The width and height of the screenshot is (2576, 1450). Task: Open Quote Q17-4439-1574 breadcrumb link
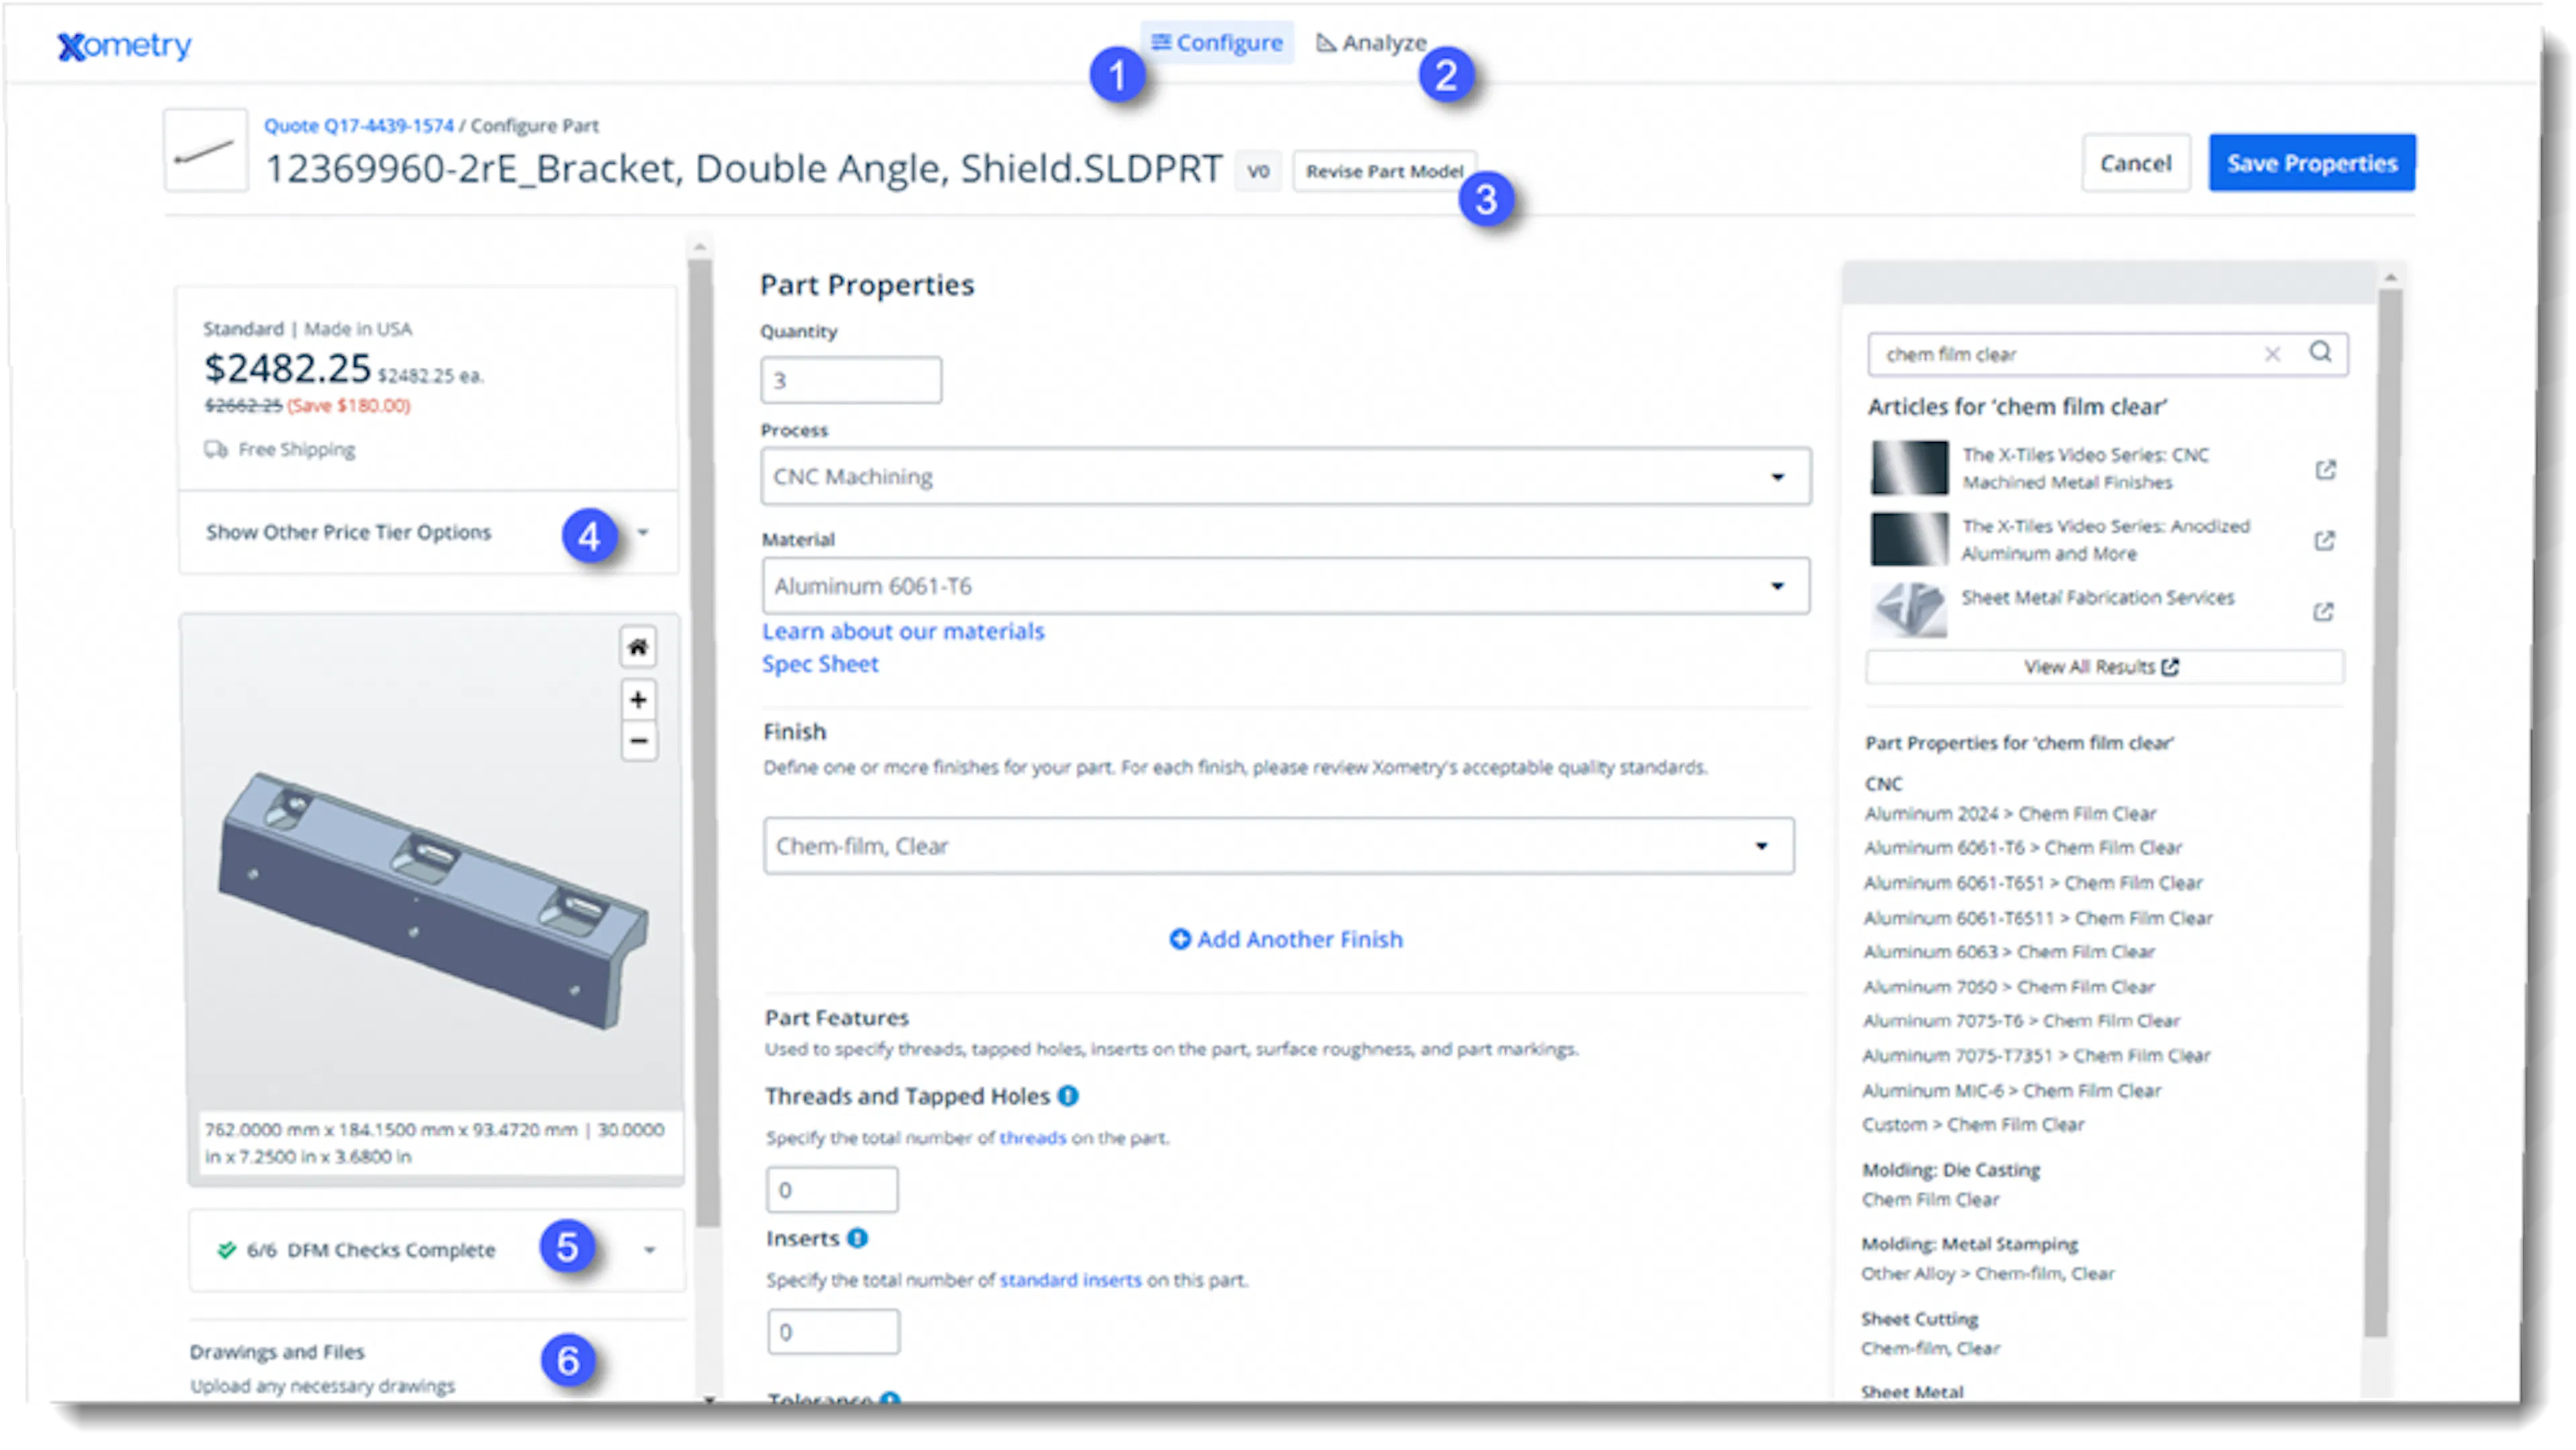click(358, 126)
